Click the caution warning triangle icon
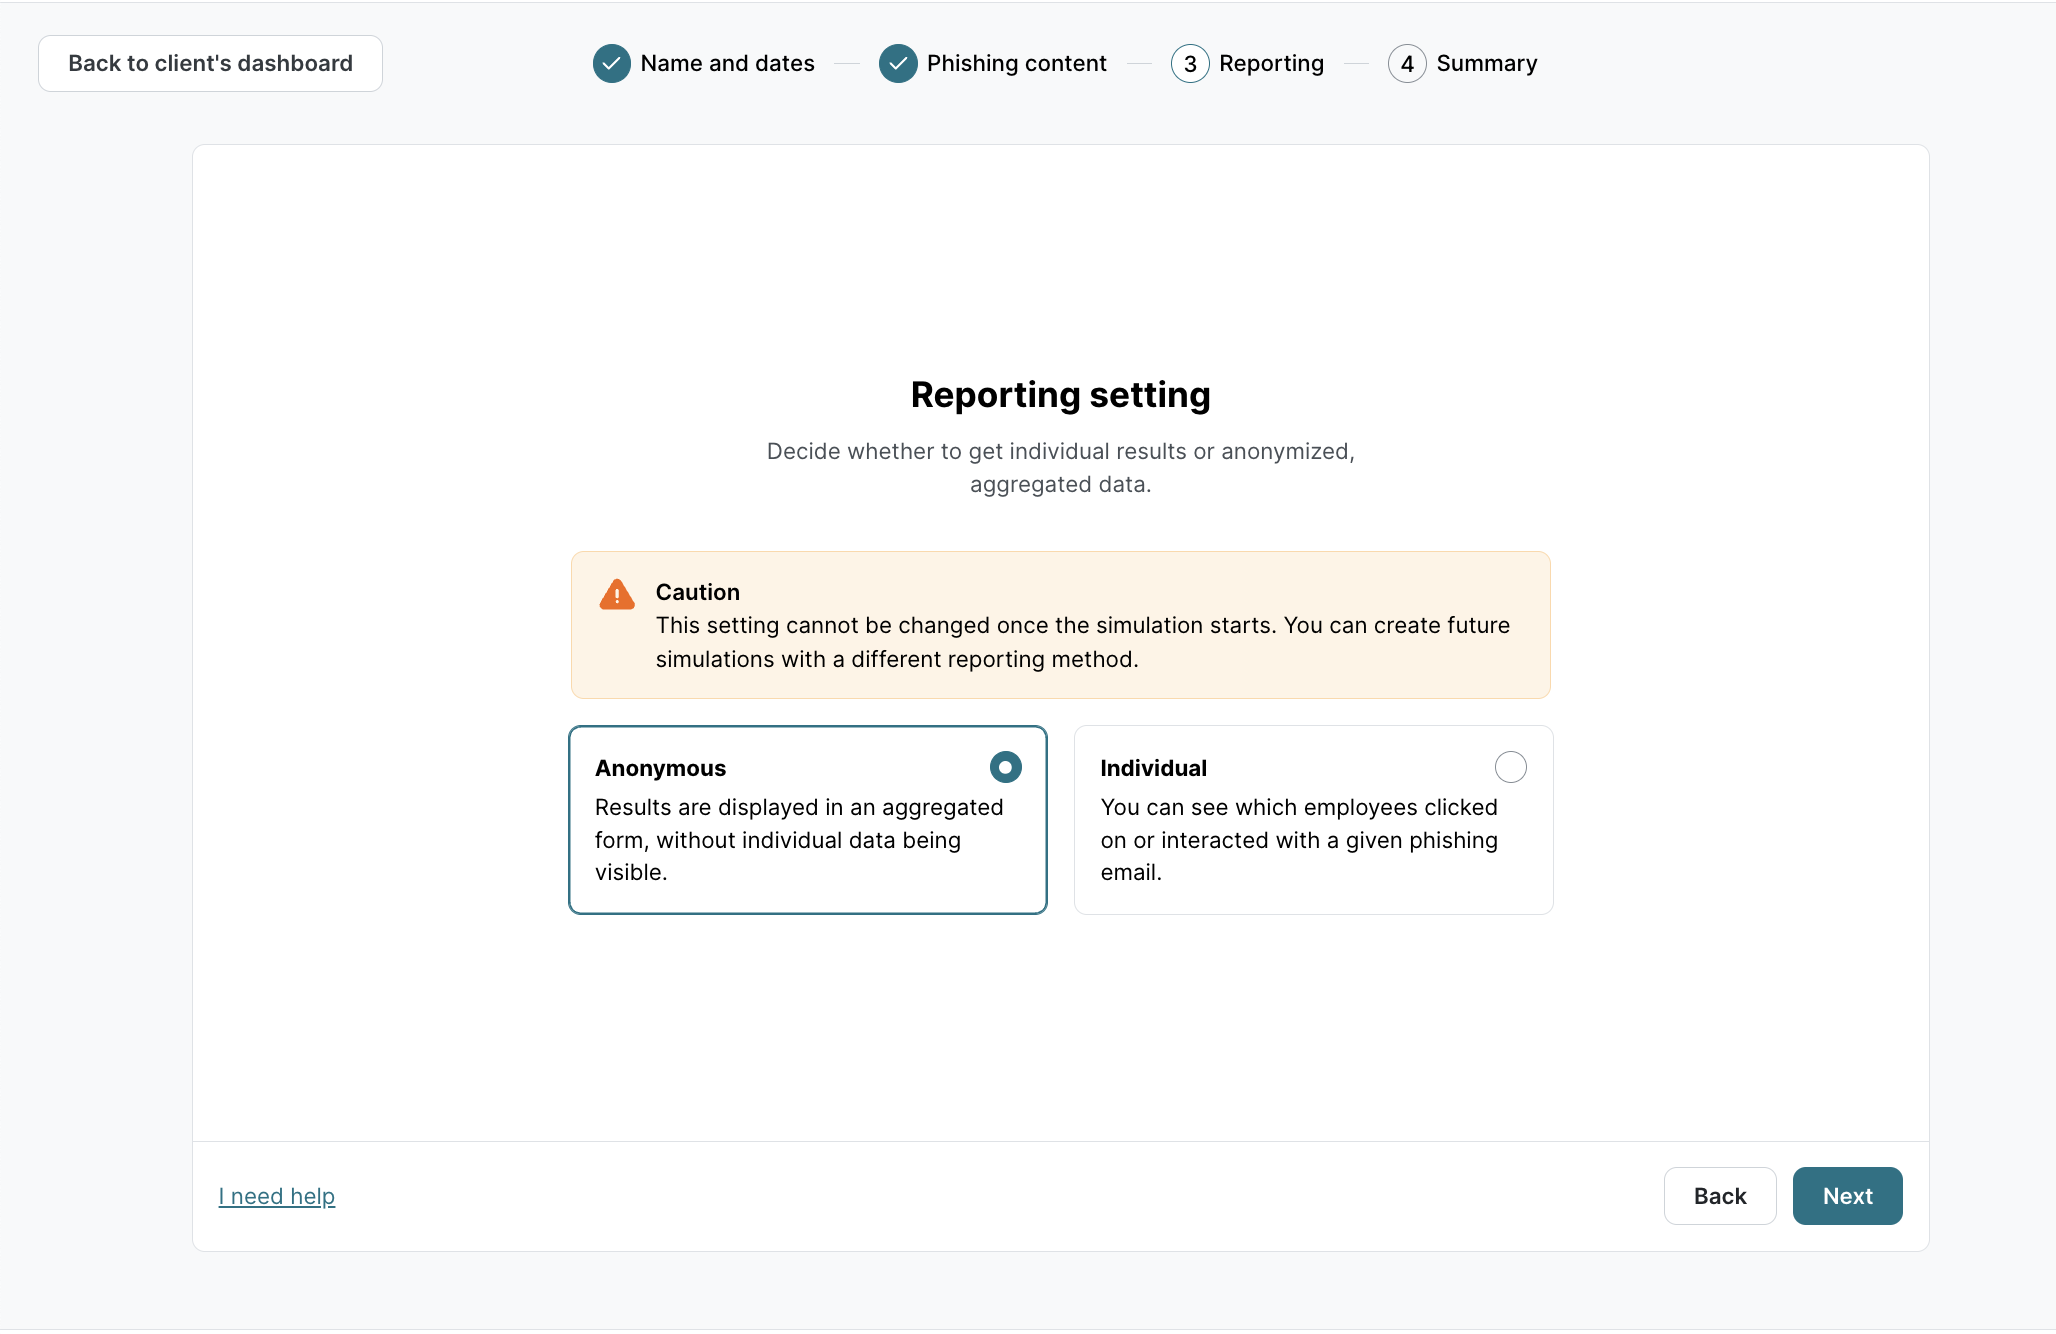The image size is (2056, 1334). 617,594
